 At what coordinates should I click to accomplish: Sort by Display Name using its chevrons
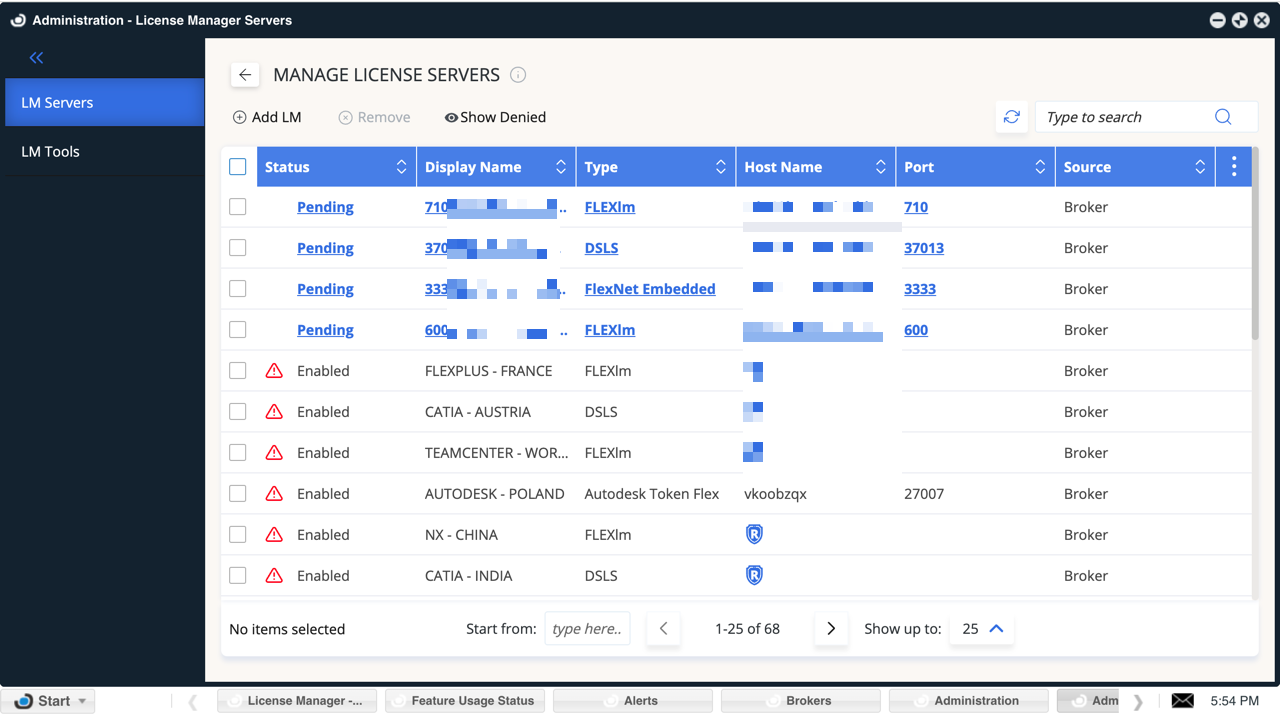560,166
